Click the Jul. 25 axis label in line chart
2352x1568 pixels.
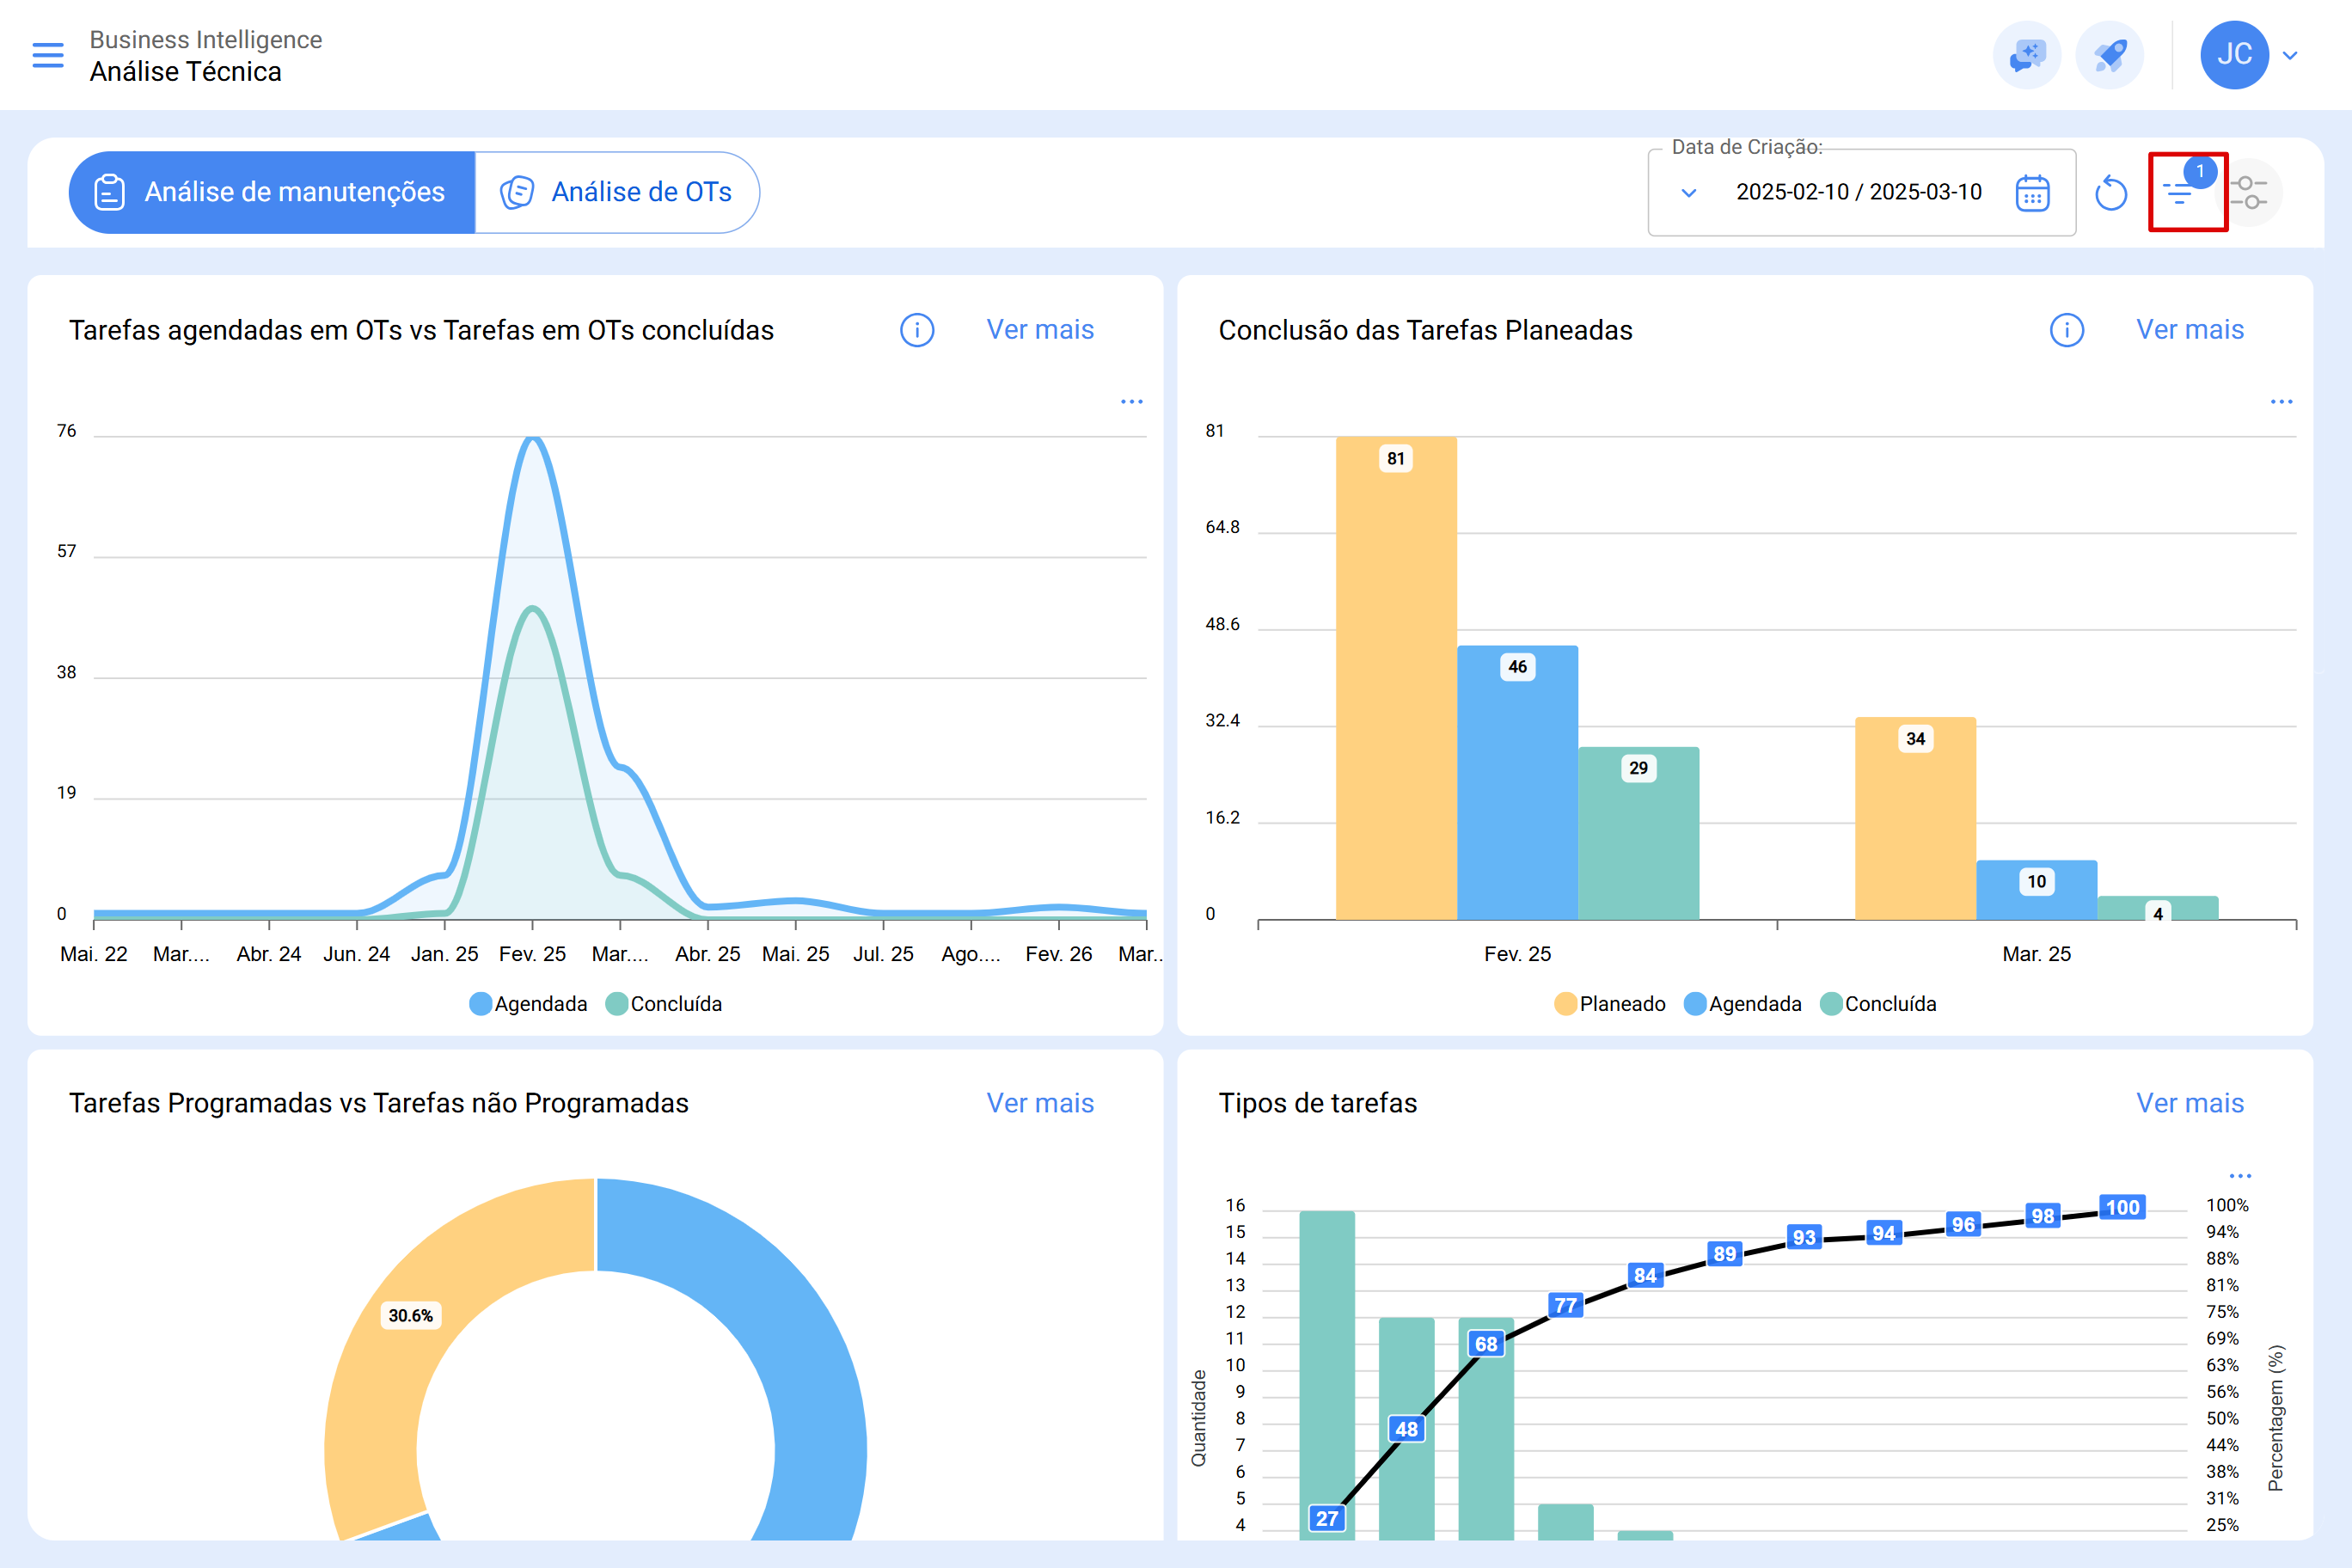[883, 954]
